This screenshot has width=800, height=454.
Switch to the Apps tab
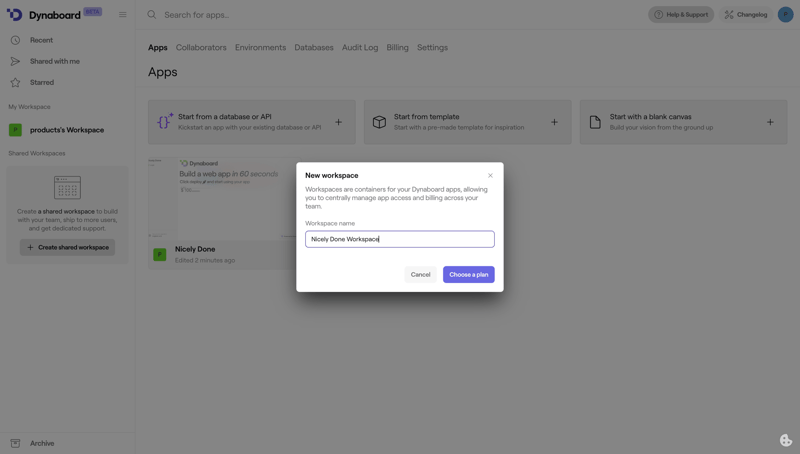(158, 47)
